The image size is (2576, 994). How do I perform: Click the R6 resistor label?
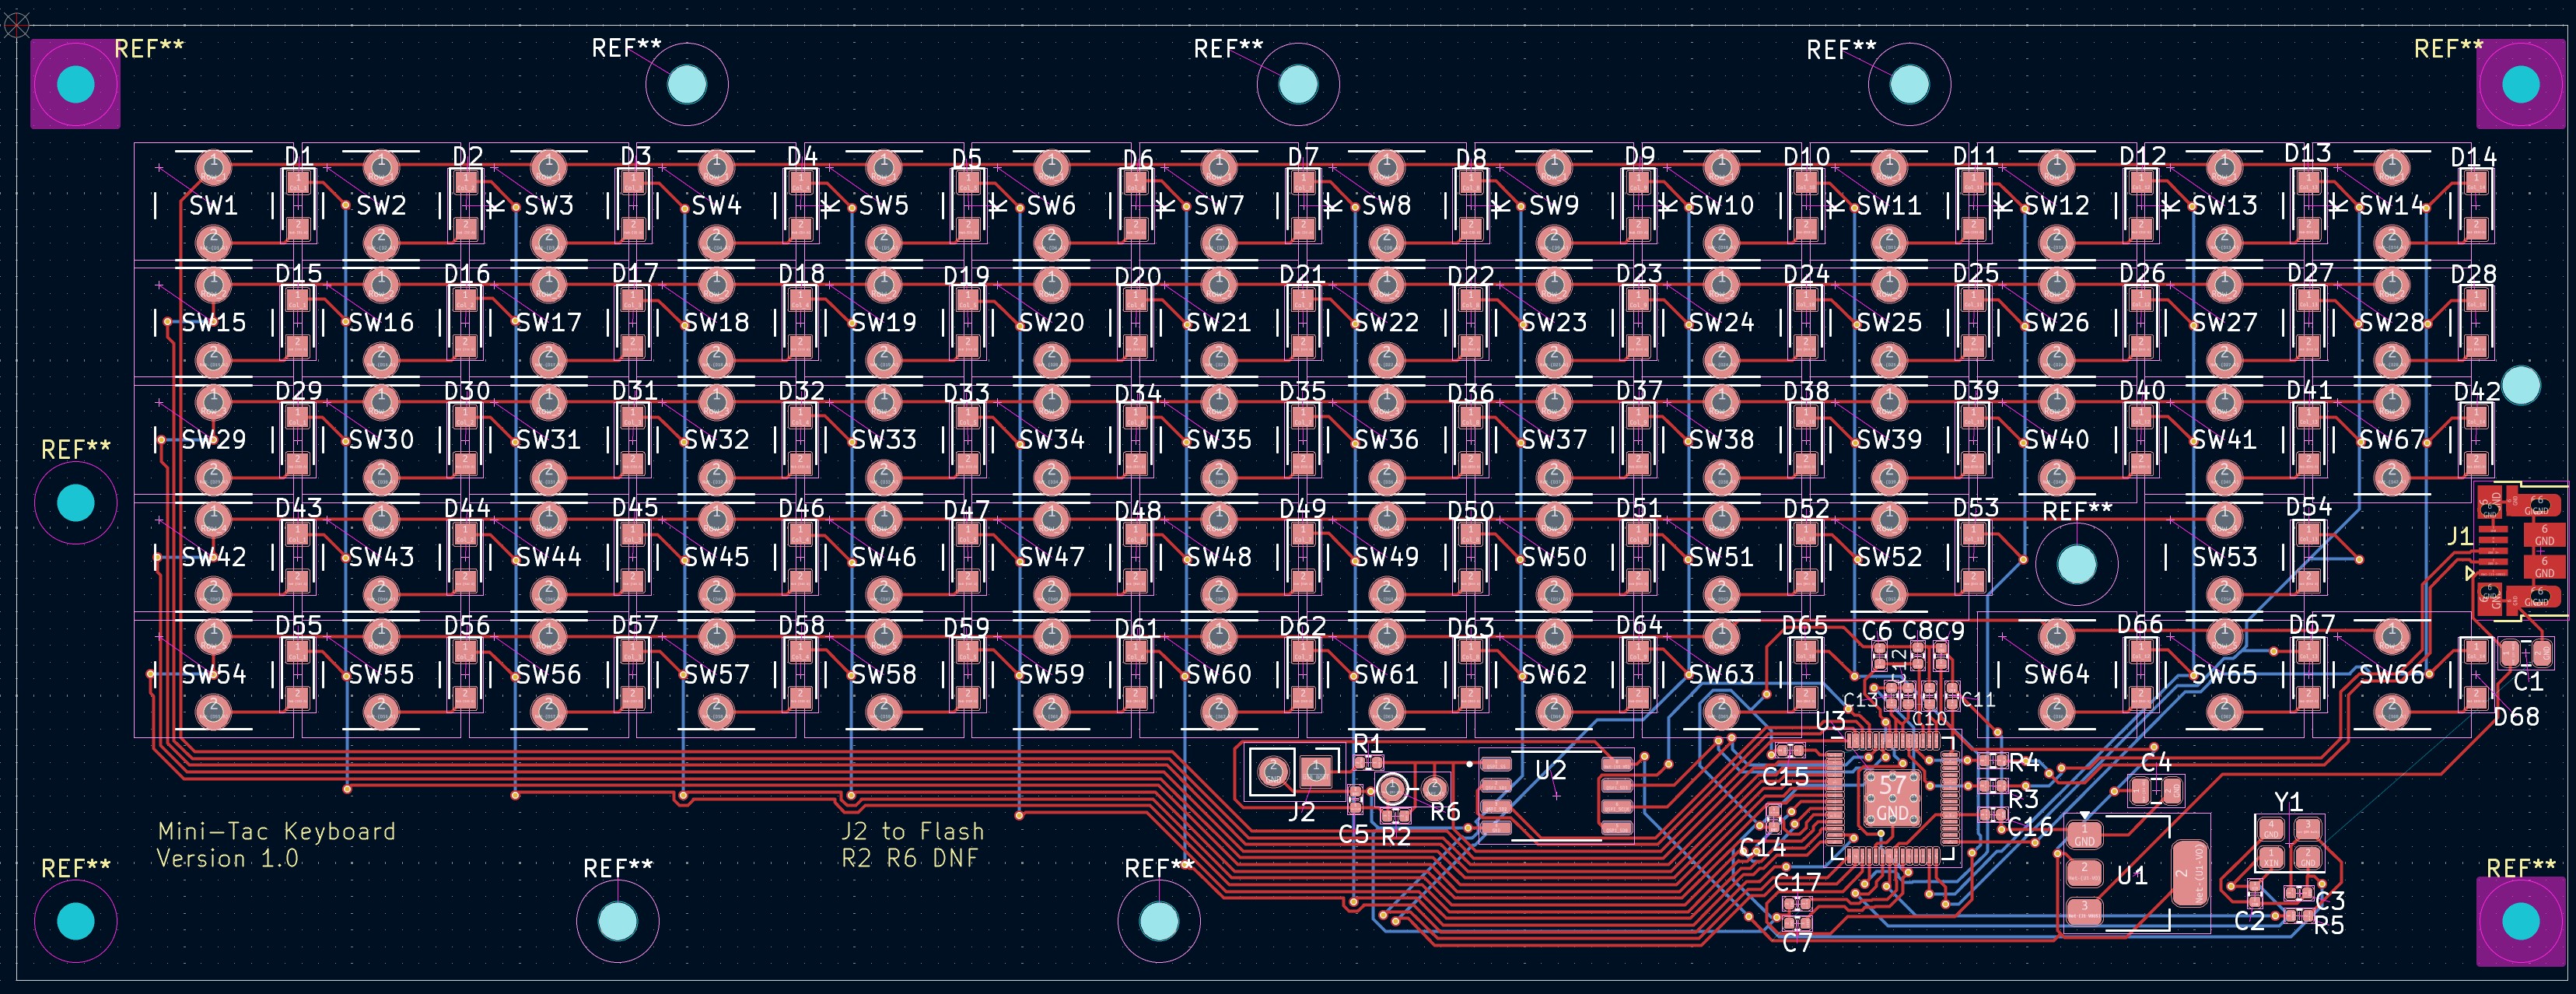pyautogui.click(x=1445, y=812)
